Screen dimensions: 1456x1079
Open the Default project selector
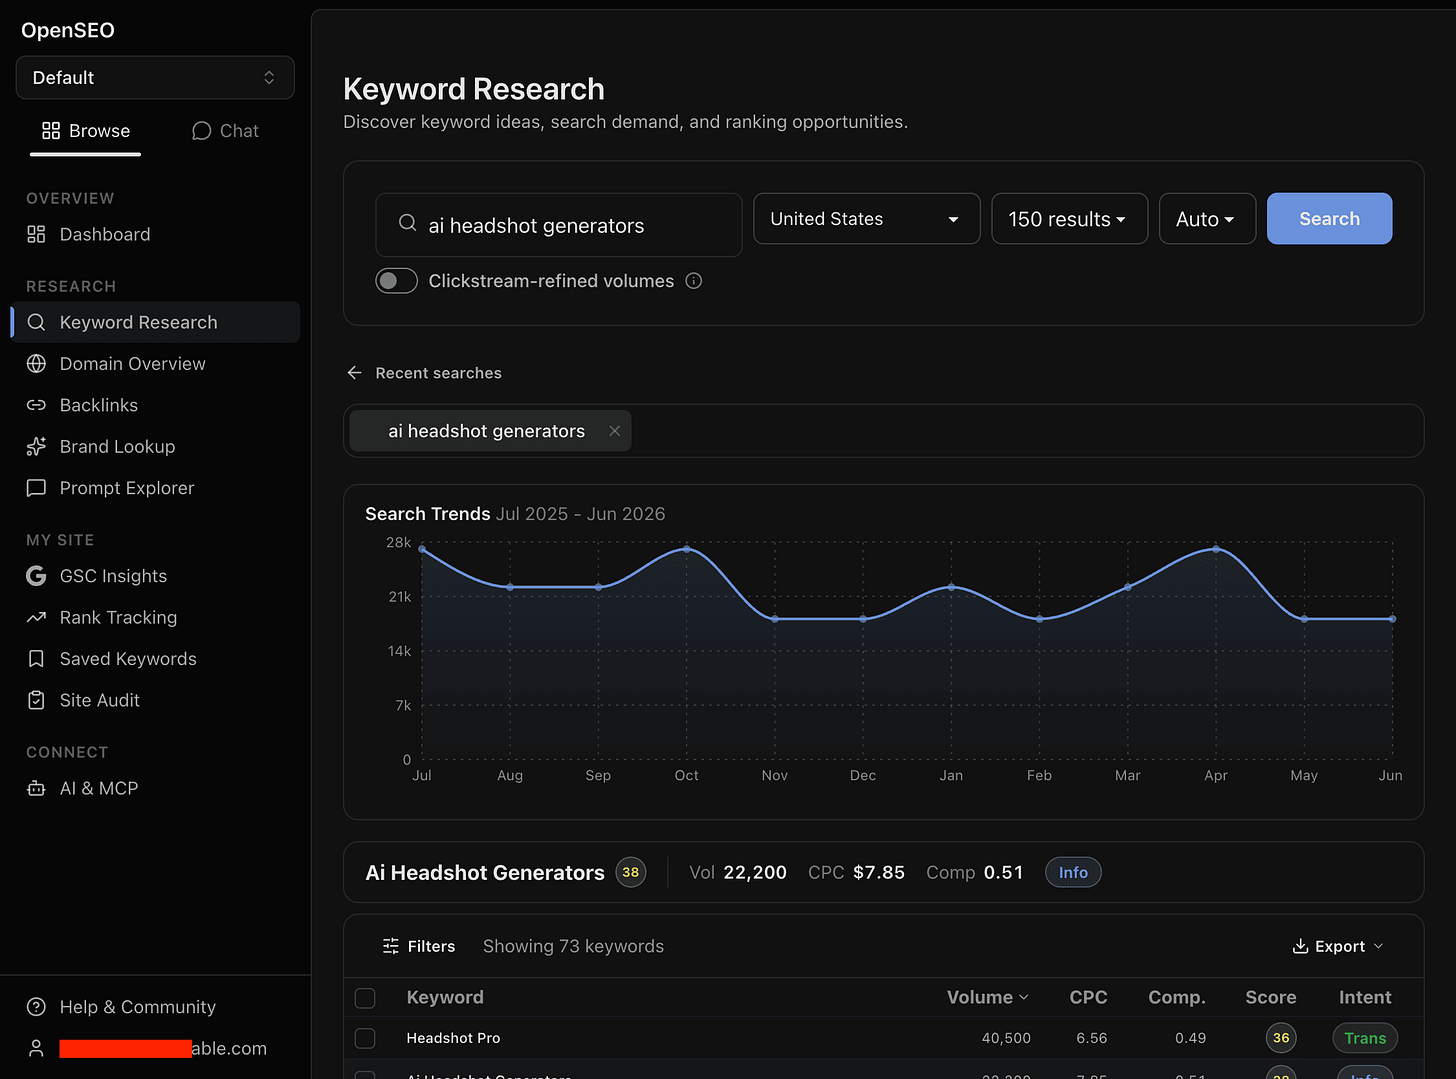tap(155, 78)
